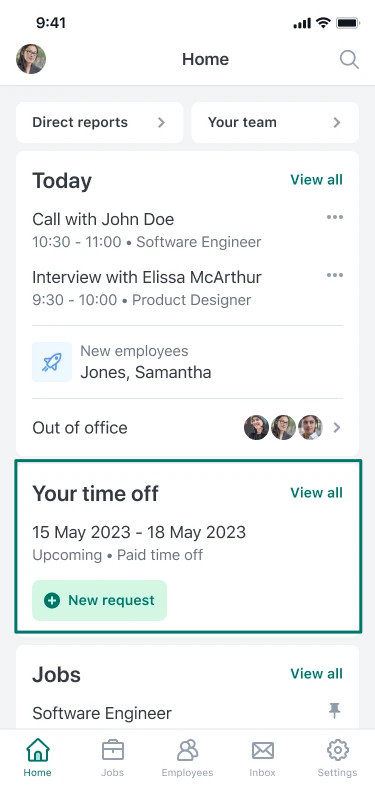This screenshot has height=791, width=375.
Task: Open options for Interview with Elissa McArthur
Action: point(335,275)
